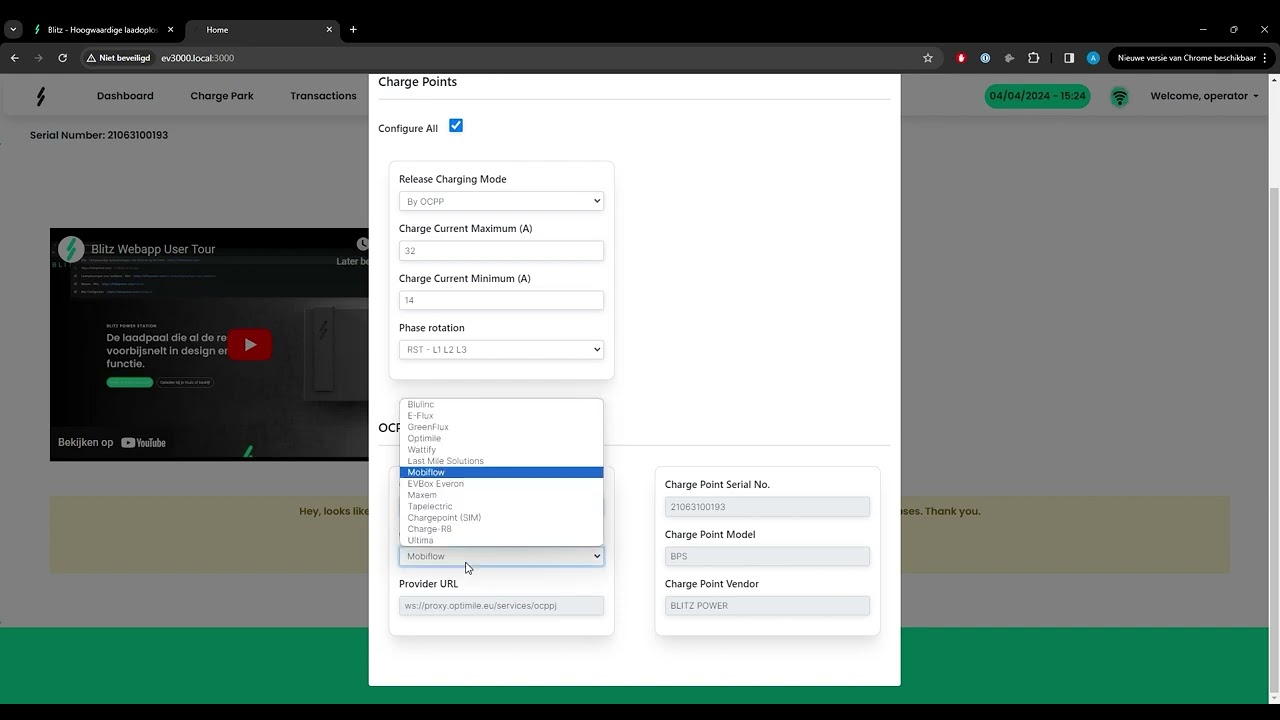Click Serial Number: 21063100193 text
The image size is (1280, 720).
(99, 135)
